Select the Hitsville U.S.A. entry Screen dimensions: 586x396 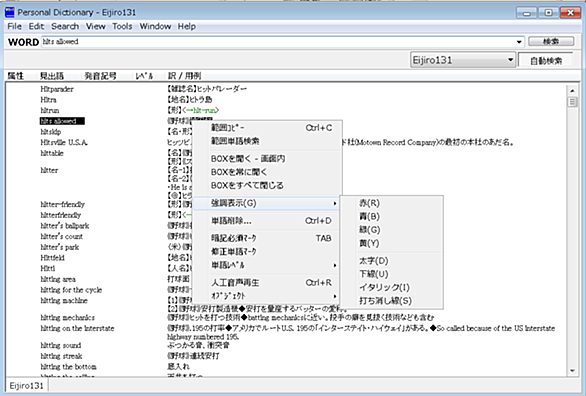(x=64, y=143)
